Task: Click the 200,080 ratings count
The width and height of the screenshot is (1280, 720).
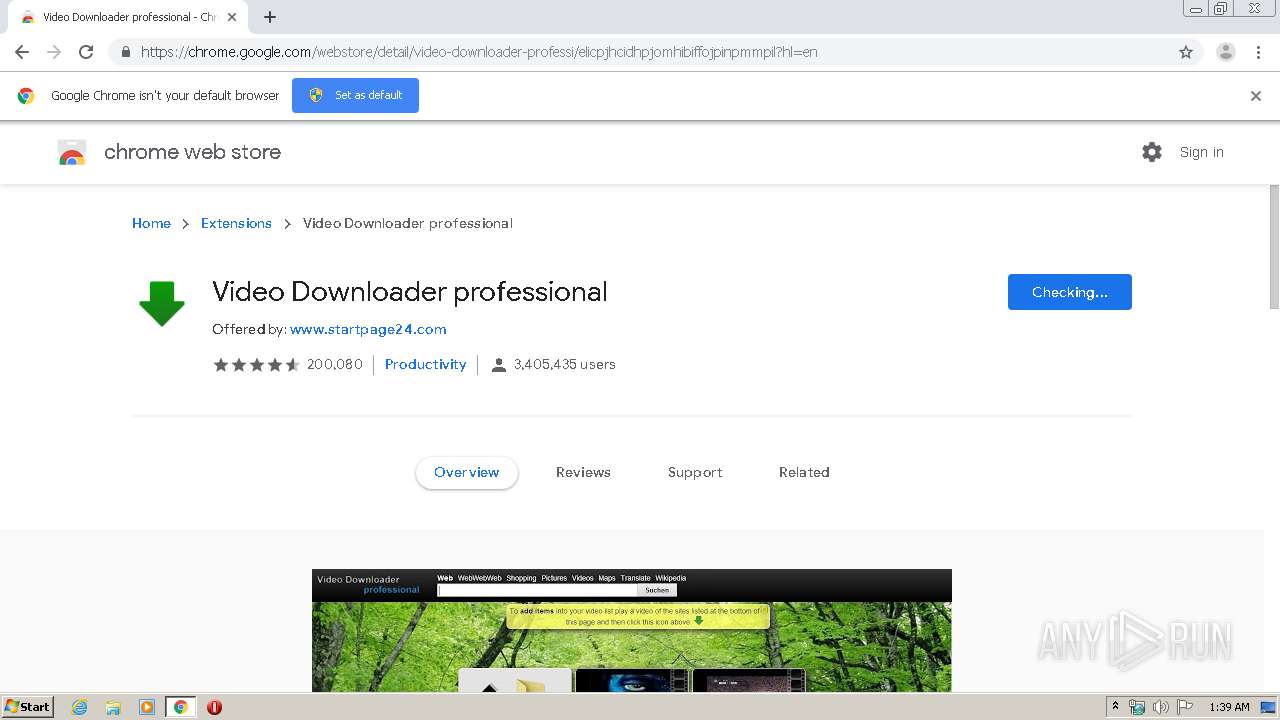Action: point(335,364)
